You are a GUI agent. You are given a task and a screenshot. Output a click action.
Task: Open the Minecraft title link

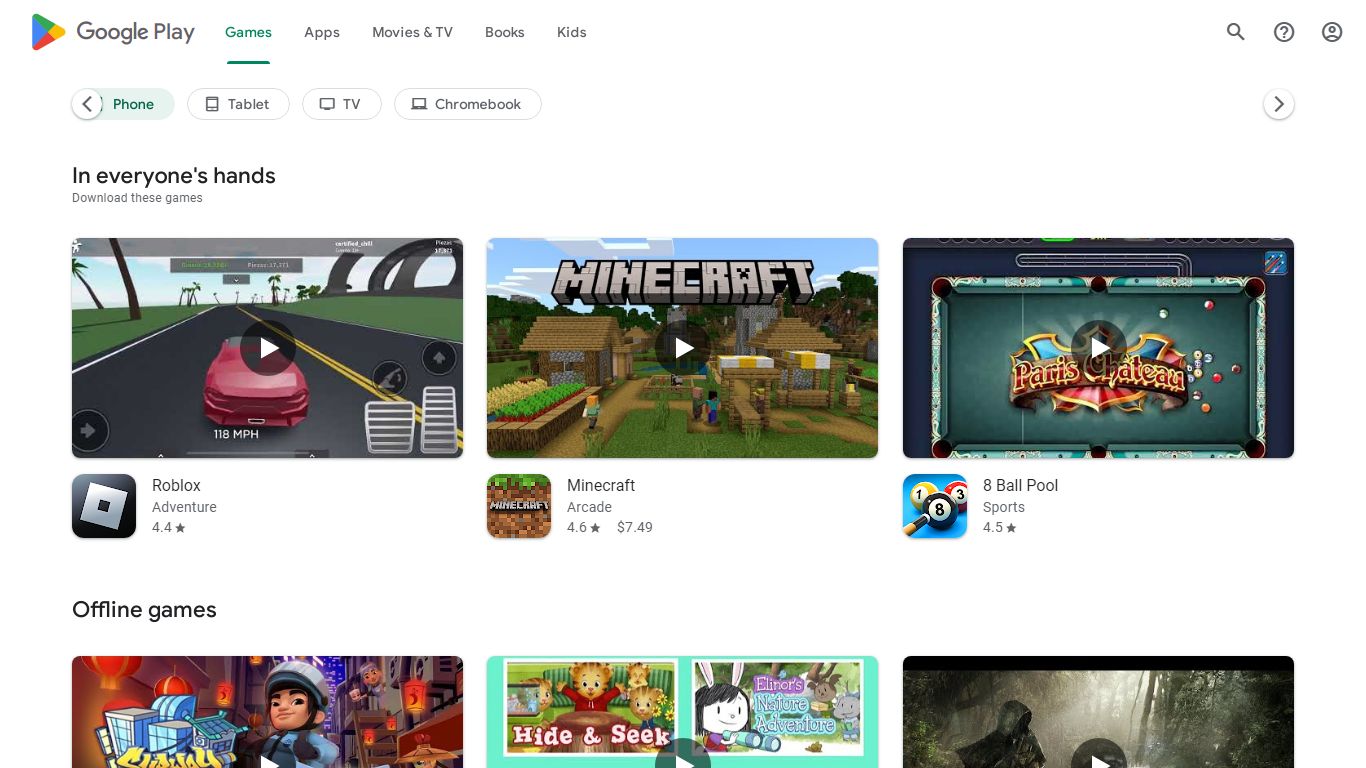coord(601,485)
